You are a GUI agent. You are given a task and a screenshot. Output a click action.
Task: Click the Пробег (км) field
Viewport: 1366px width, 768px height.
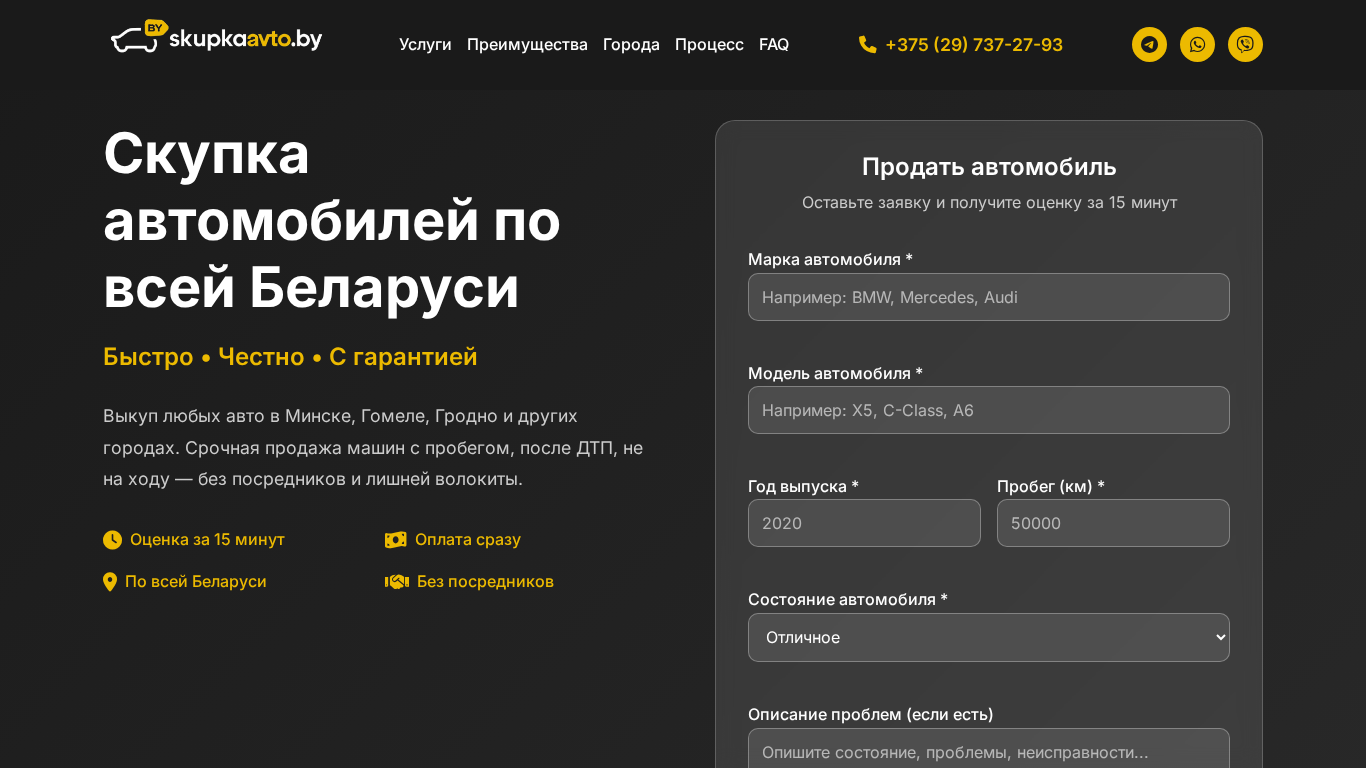click(1113, 523)
